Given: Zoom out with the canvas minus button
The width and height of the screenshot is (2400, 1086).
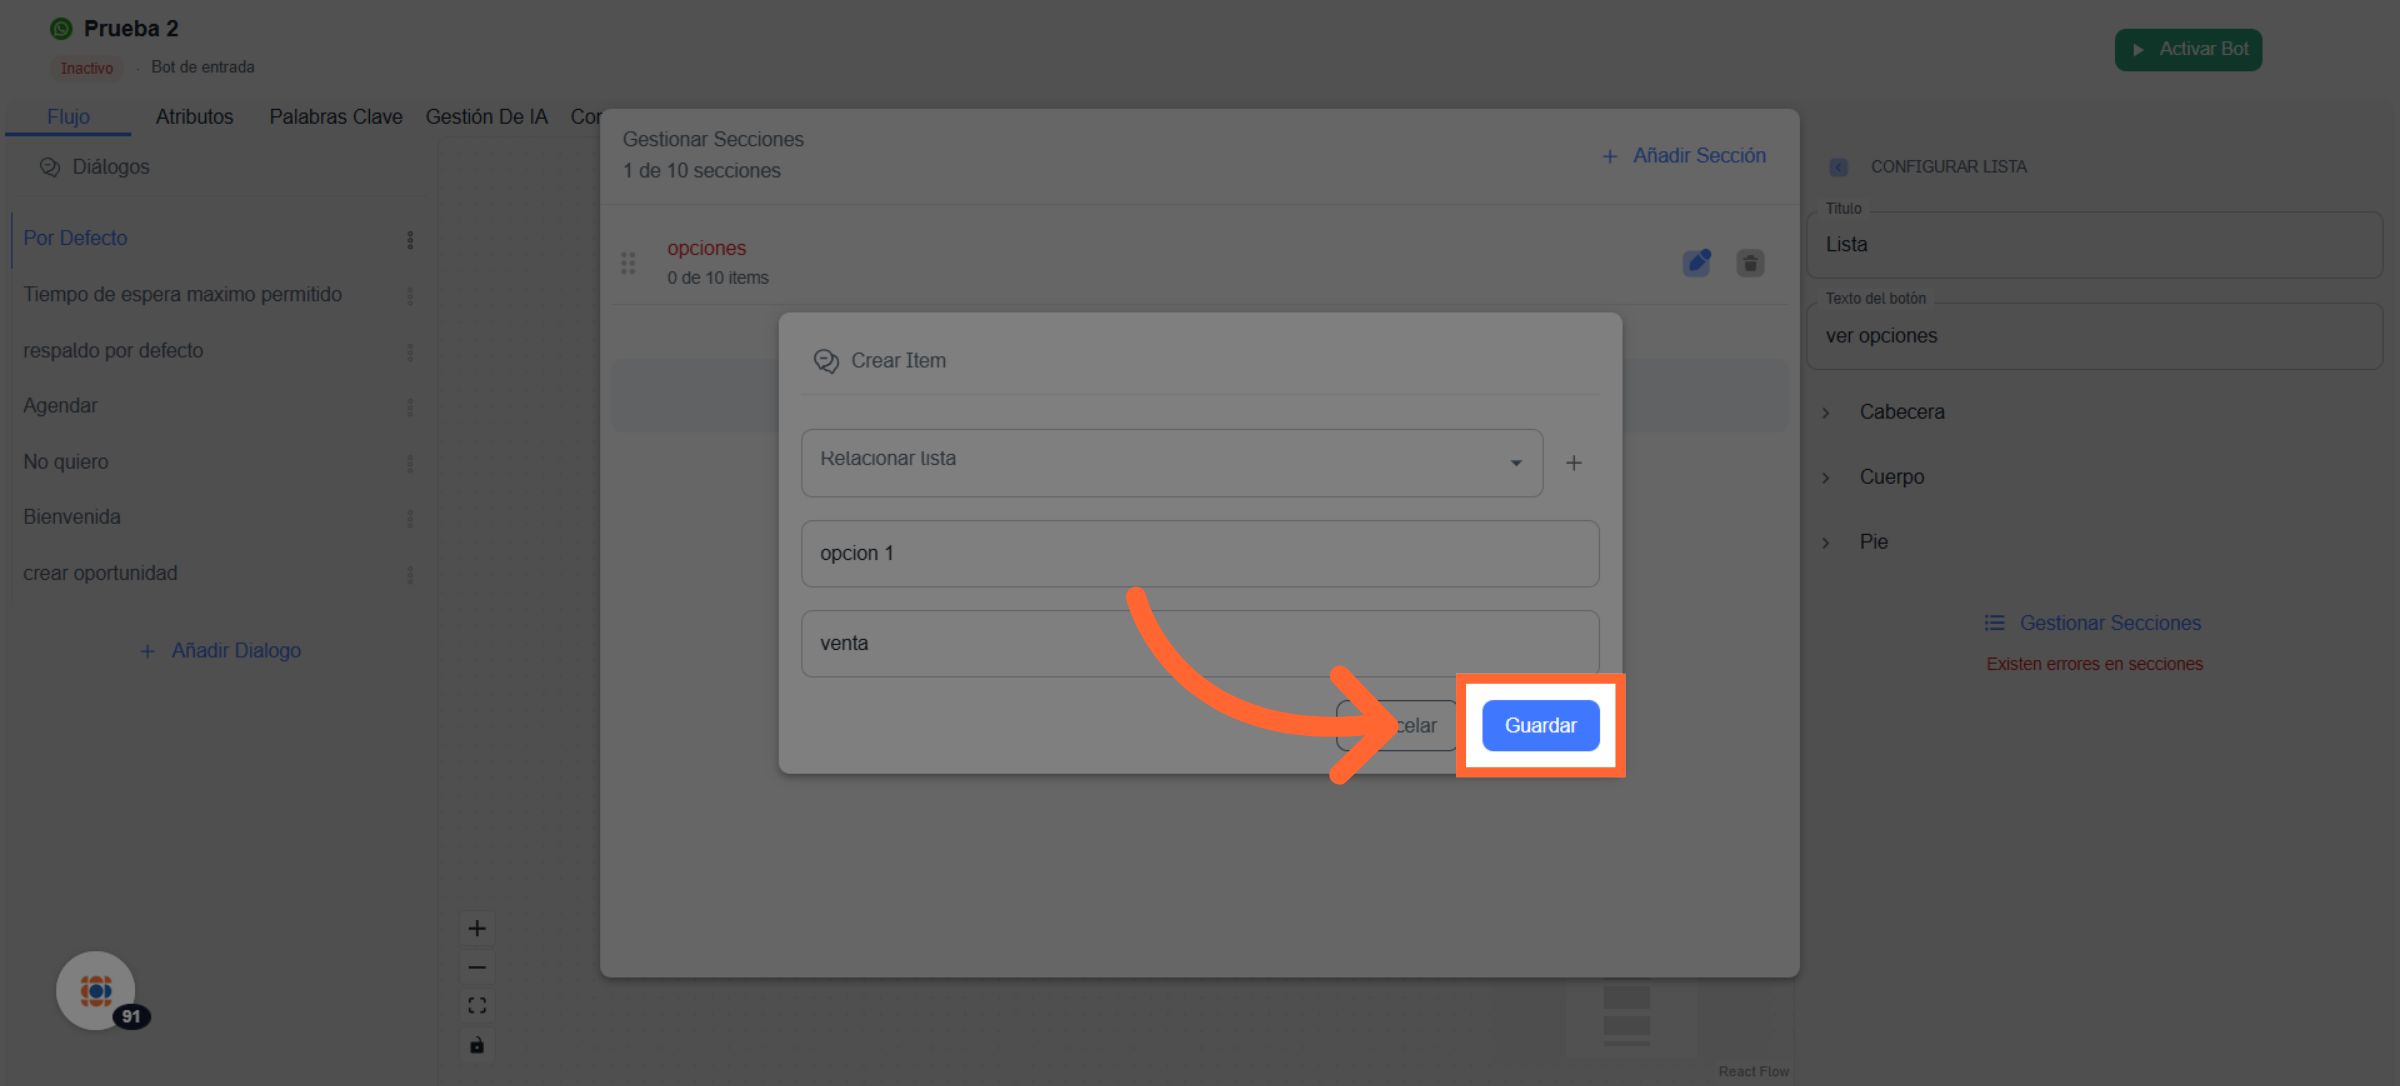Looking at the screenshot, I should click(477, 967).
